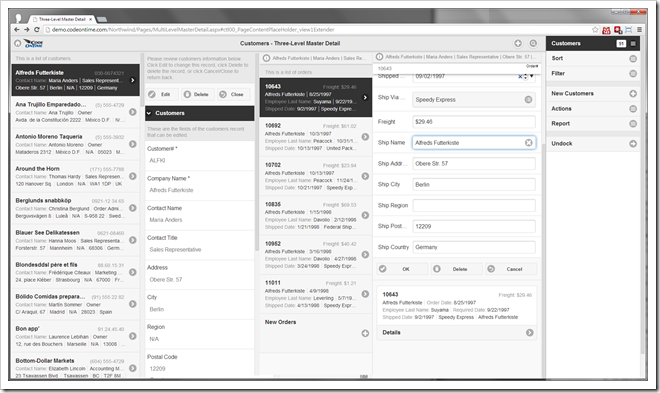Select the Bottom-Dollar Markets customer
660x393 pixels.
[x=75, y=366]
